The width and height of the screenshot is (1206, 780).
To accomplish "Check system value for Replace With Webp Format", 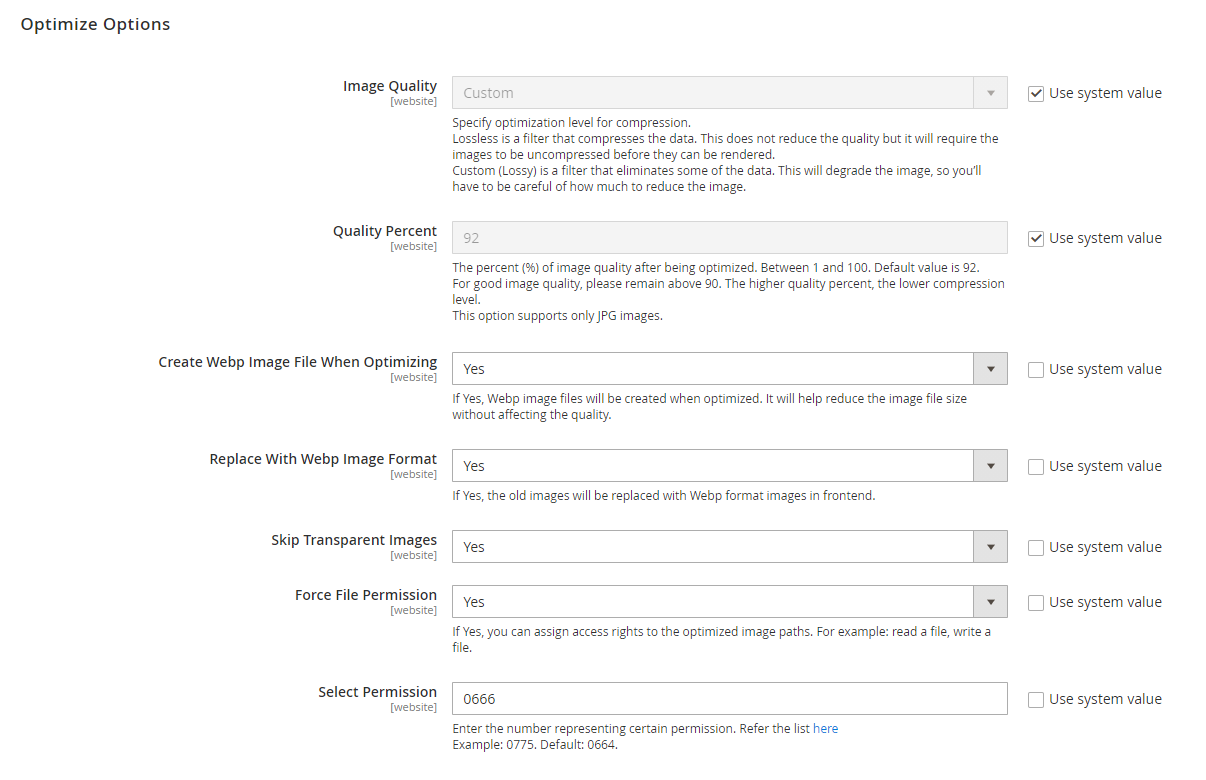I will pyautogui.click(x=1036, y=466).
